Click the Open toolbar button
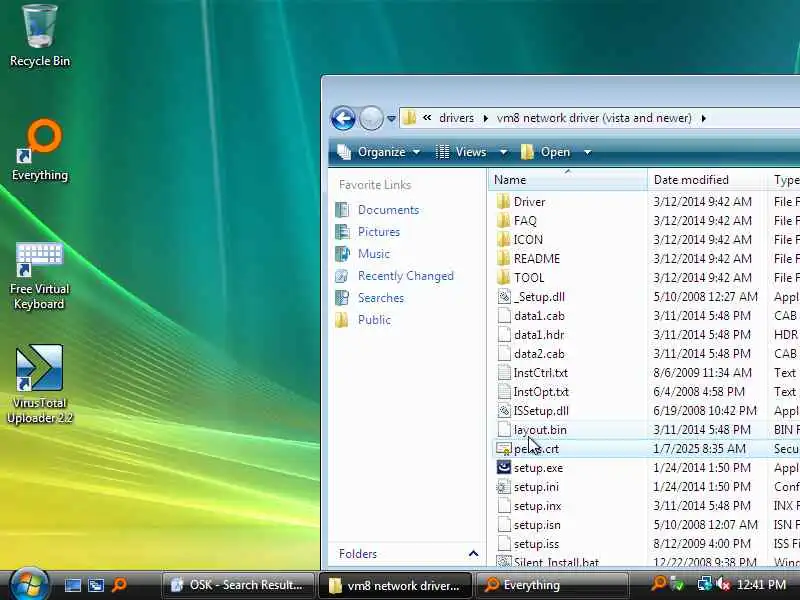 [x=545, y=152]
